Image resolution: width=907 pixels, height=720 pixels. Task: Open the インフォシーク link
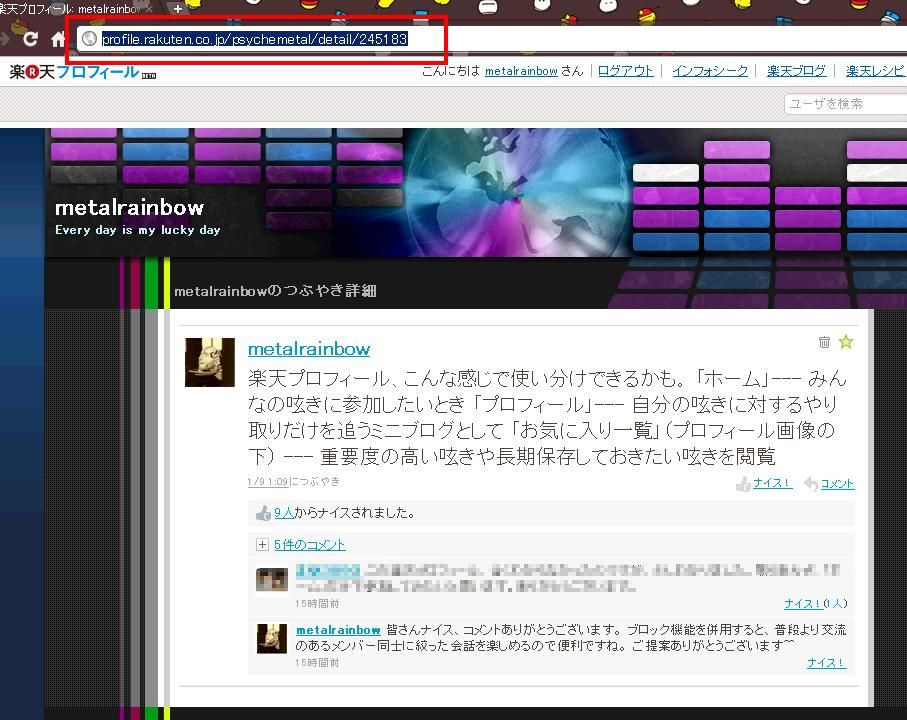[x=710, y=71]
